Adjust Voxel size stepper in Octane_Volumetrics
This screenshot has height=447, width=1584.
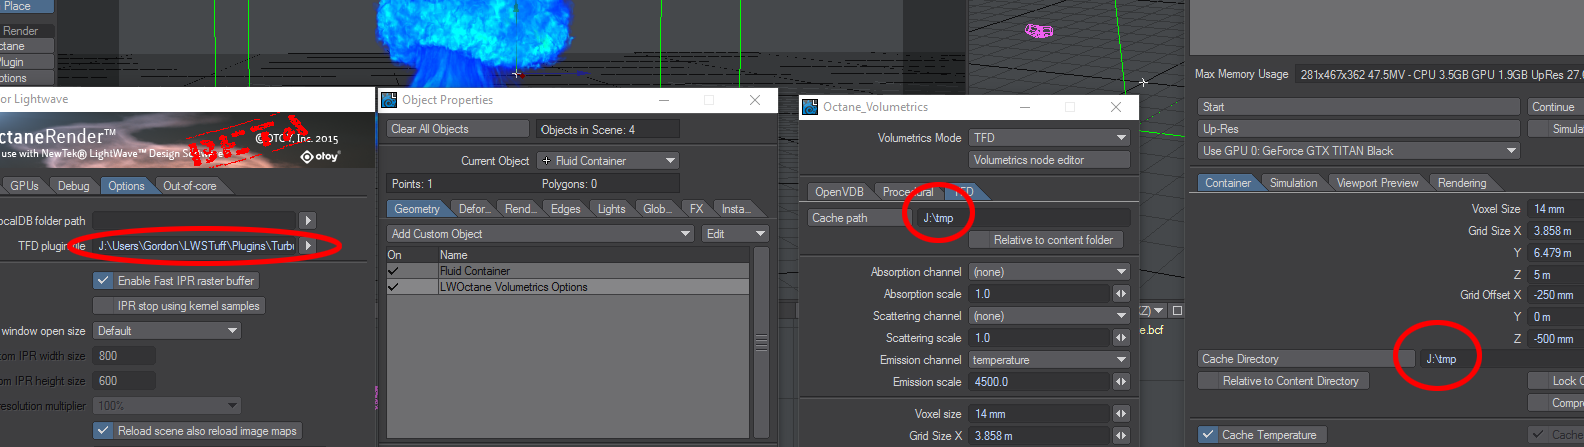click(1121, 414)
